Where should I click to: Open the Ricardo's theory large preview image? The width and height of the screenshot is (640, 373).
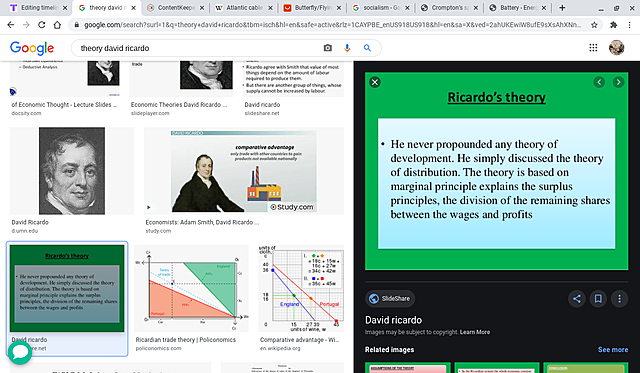(496, 171)
